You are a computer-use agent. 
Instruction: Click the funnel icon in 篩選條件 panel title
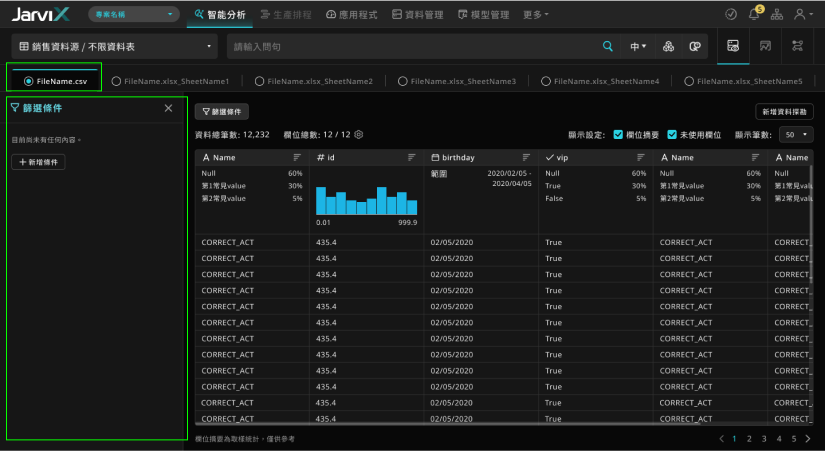point(15,108)
